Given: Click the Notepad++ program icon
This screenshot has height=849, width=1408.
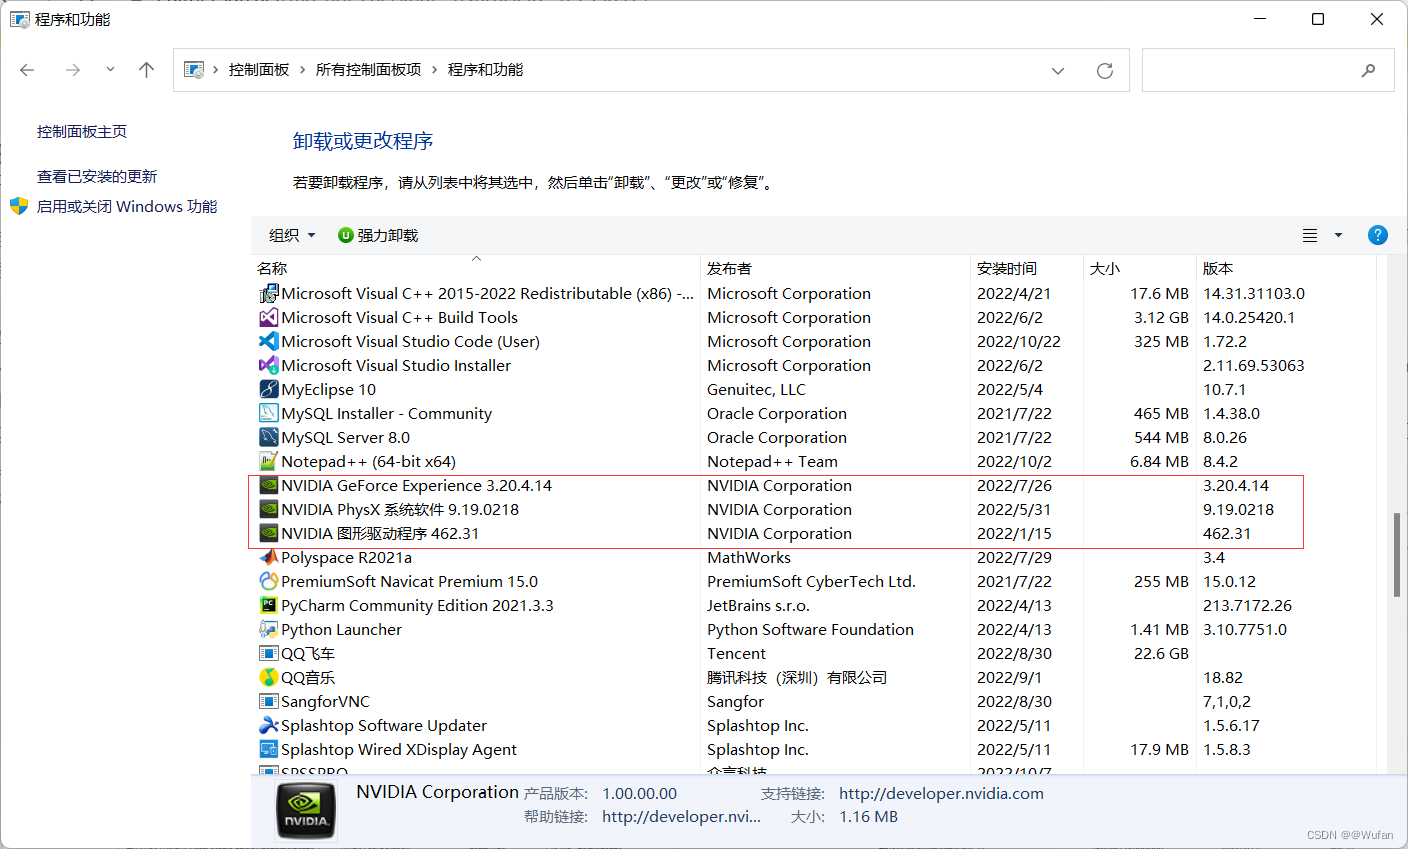Looking at the screenshot, I should tap(268, 462).
